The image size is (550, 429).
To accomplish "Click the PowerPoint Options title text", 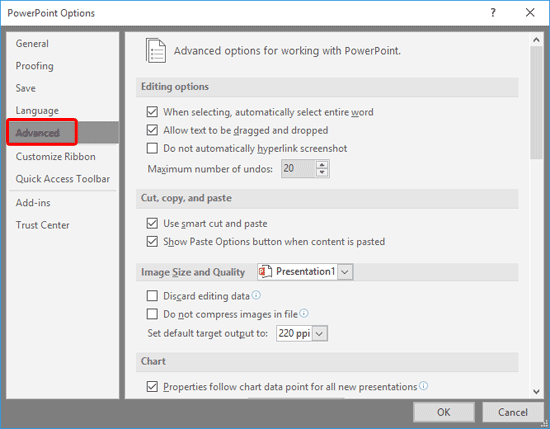I will (51, 13).
